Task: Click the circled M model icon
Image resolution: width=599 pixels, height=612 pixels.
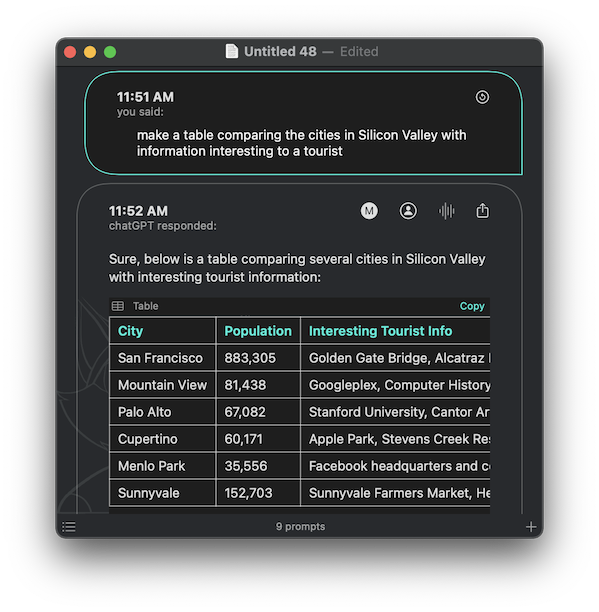Action: [x=369, y=211]
